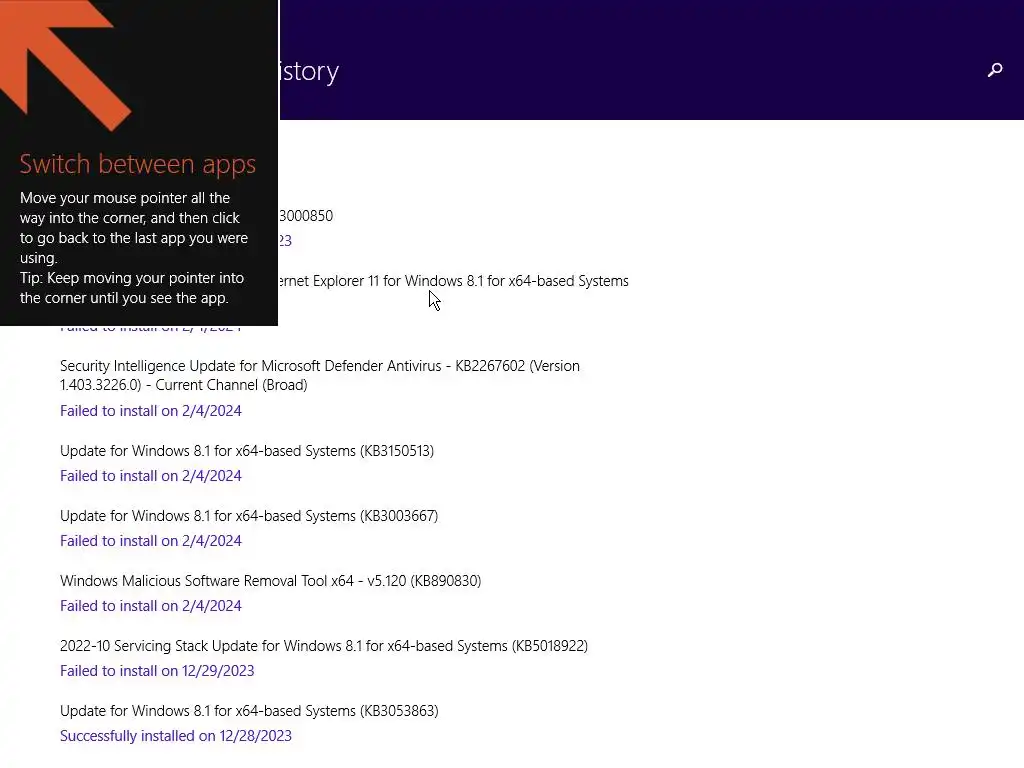Select the Update KB3053863 entry title
Screen dimensions: 1024x768
pos(249,711)
